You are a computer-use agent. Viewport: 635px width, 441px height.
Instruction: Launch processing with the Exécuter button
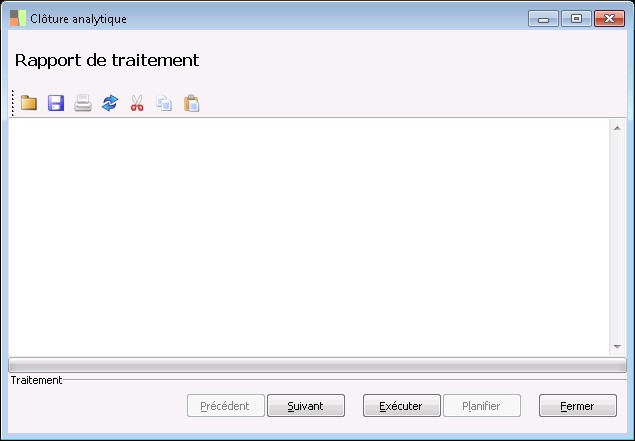click(x=402, y=405)
